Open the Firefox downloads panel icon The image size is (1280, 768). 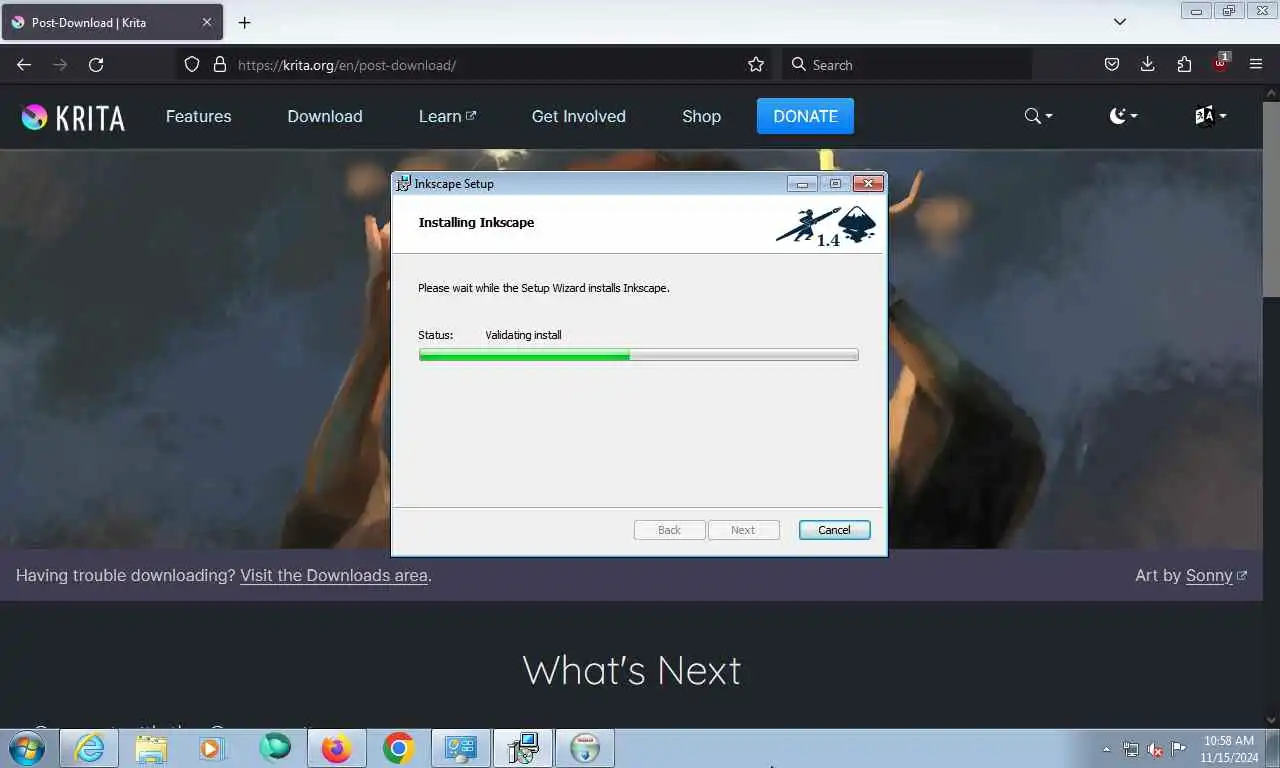(1148, 64)
